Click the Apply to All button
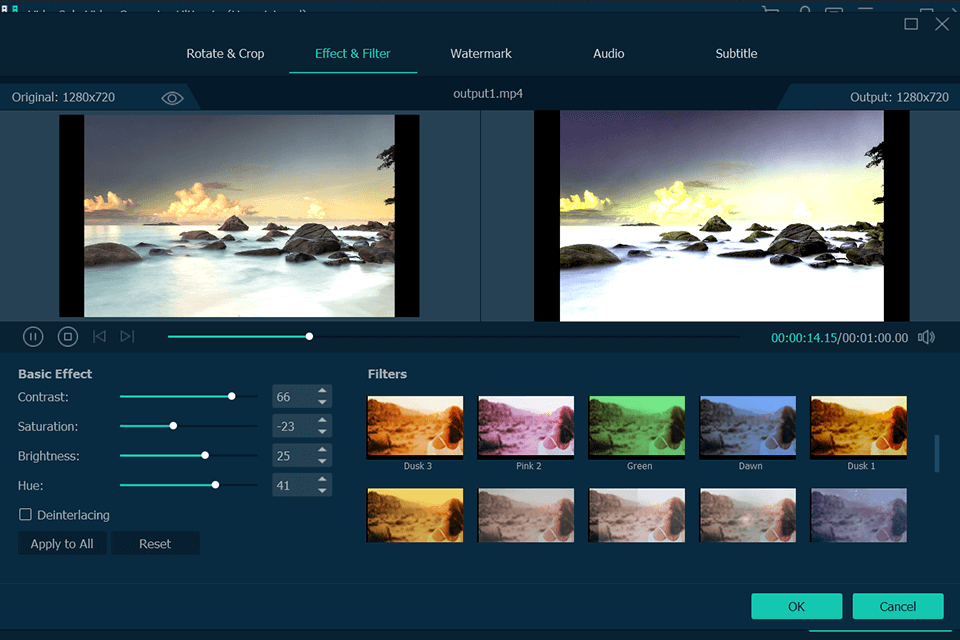Image resolution: width=960 pixels, height=640 pixels. coord(62,544)
